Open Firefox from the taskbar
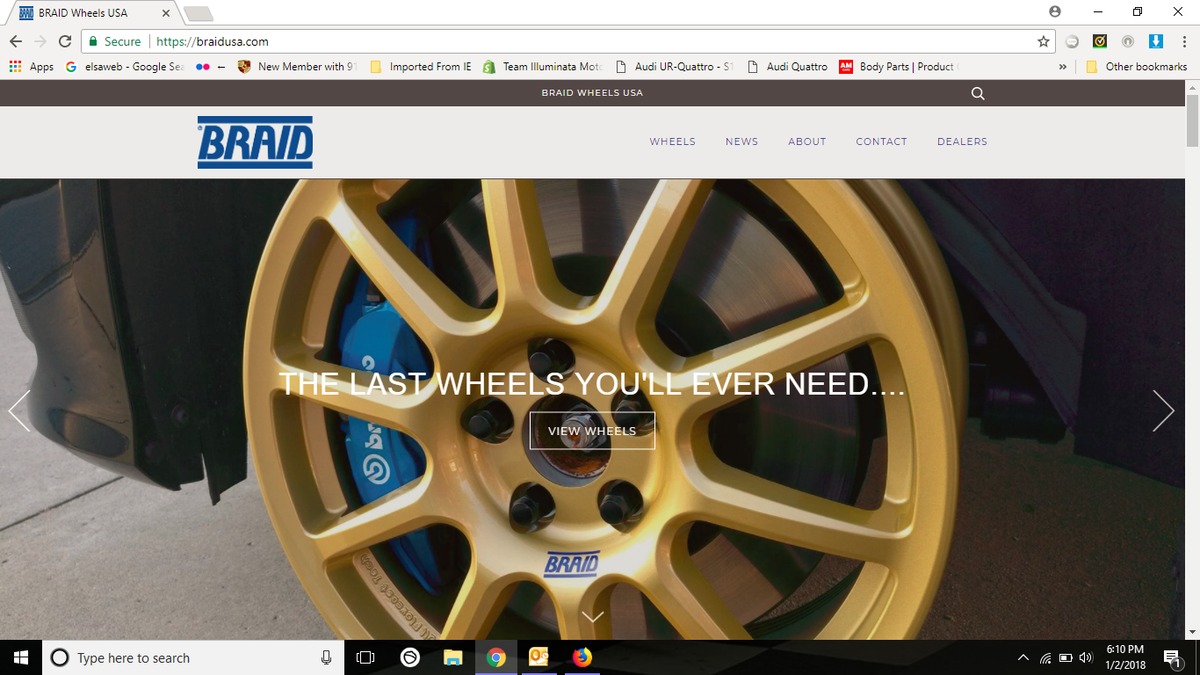Image resolution: width=1200 pixels, height=675 pixels. tap(582, 657)
